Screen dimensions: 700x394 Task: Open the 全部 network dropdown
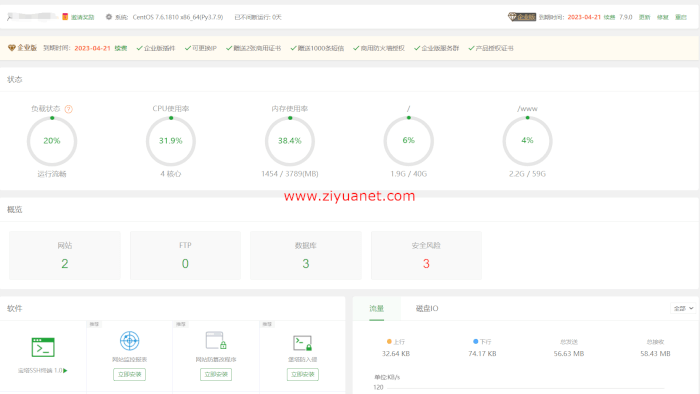point(683,308)
